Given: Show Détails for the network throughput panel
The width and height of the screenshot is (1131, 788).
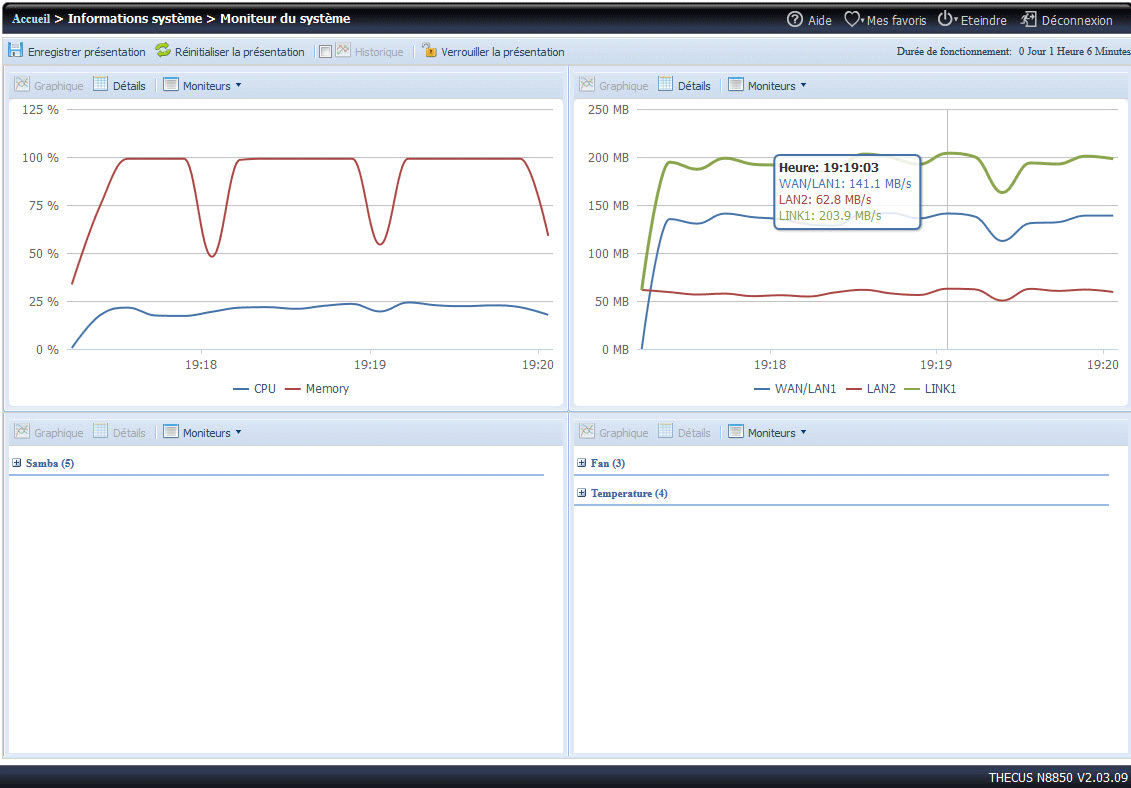Looking at the screenshot, I should pos(684,85).
